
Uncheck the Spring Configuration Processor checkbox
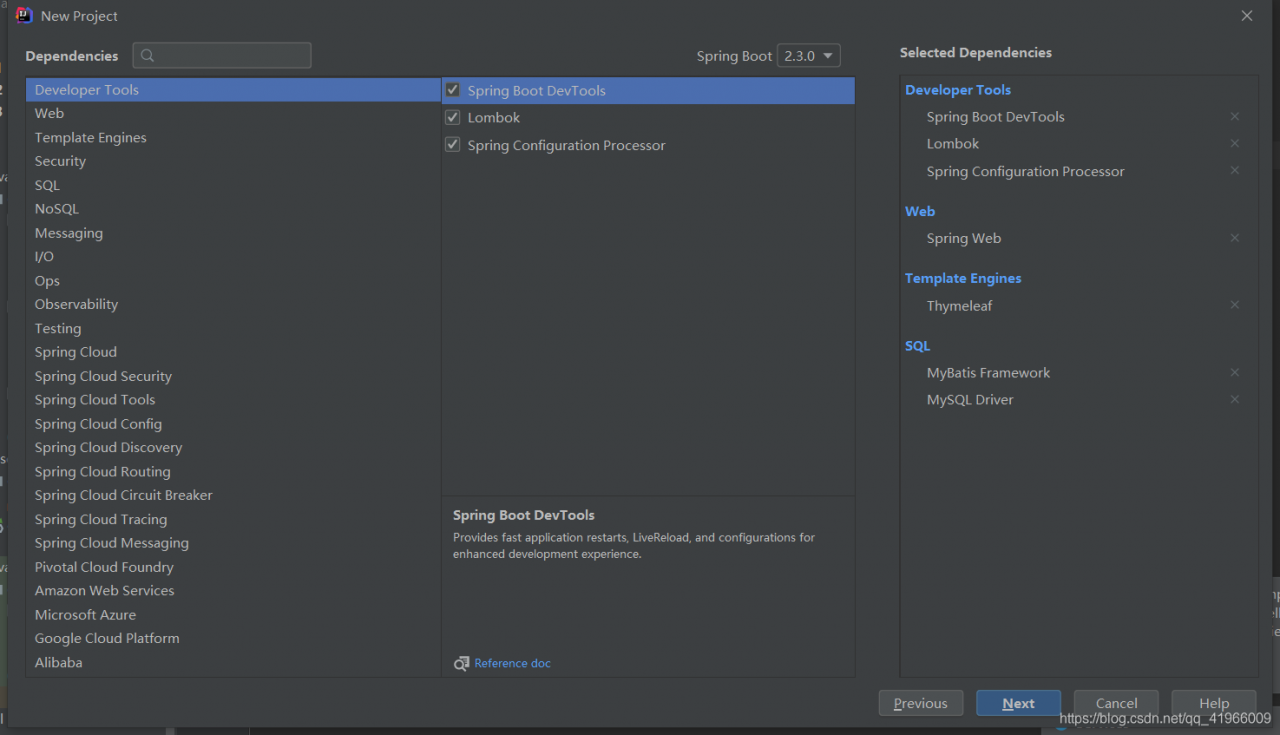453,145
